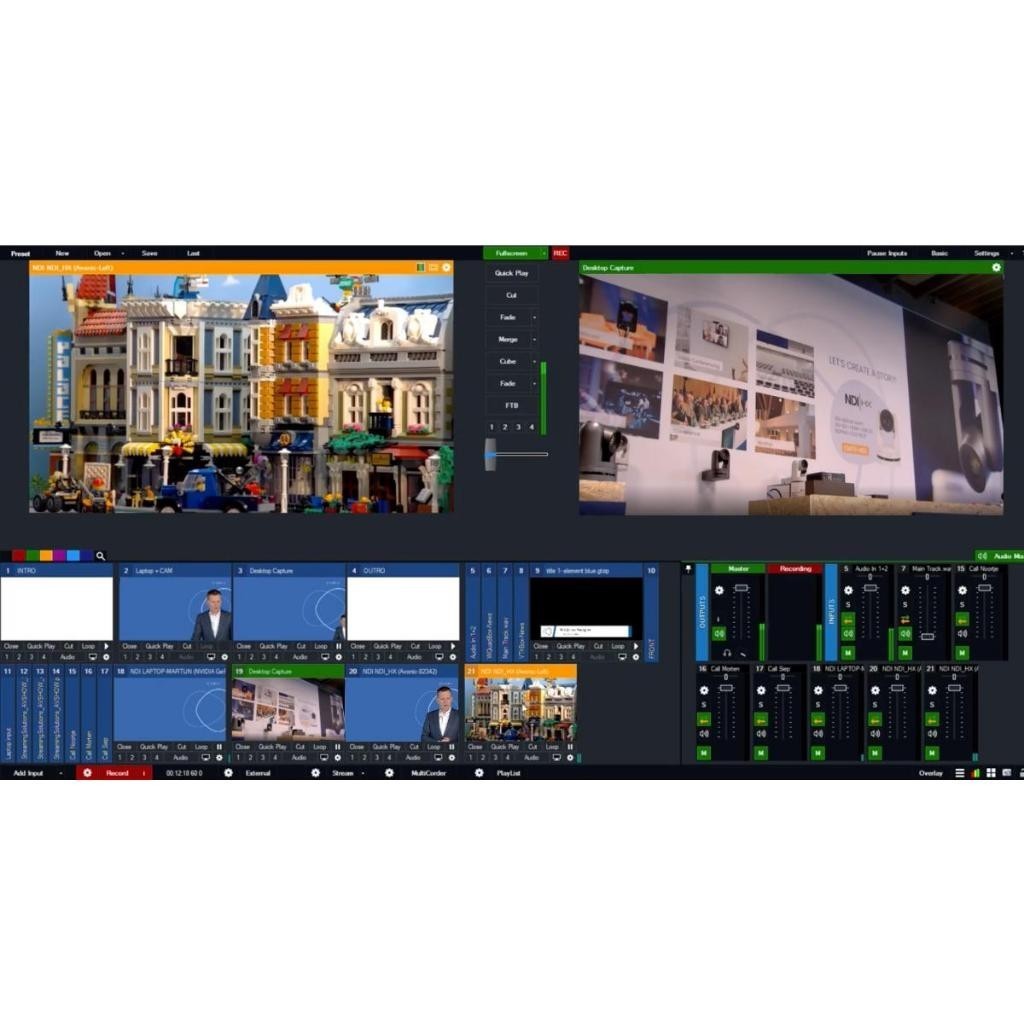Start recording with Record button
Image resolution: width=1024 pixels, height=1024 pixels.
tap(117, 773)
